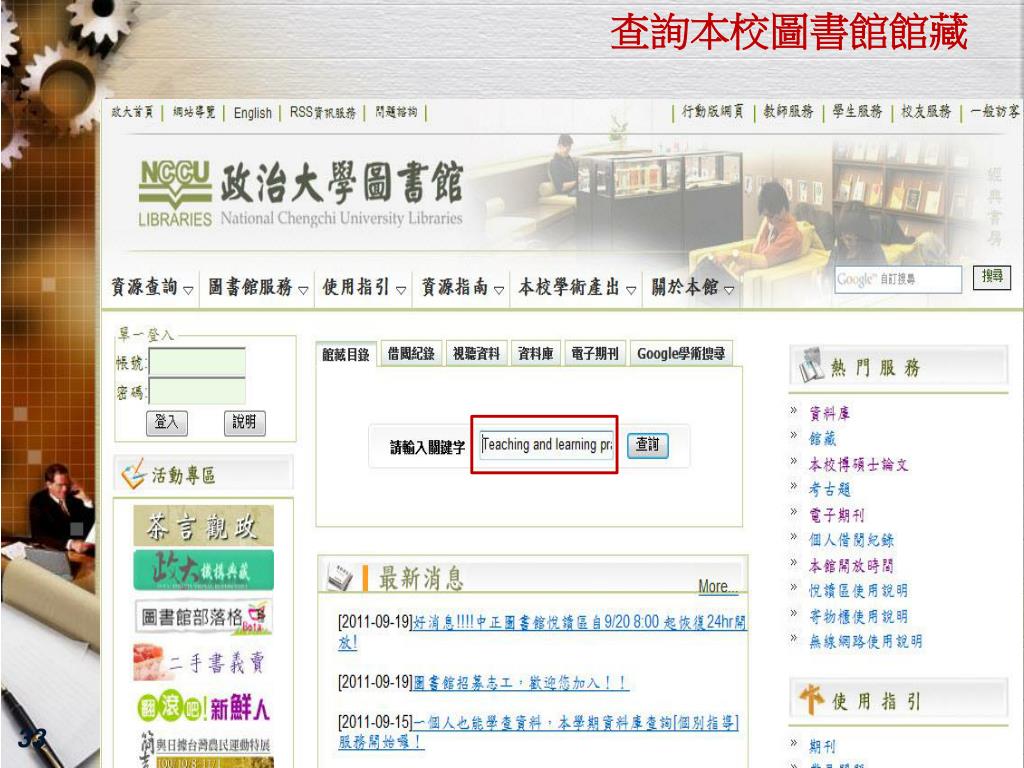Open the 本校博碩士論文 link

(x=858, y=464)
